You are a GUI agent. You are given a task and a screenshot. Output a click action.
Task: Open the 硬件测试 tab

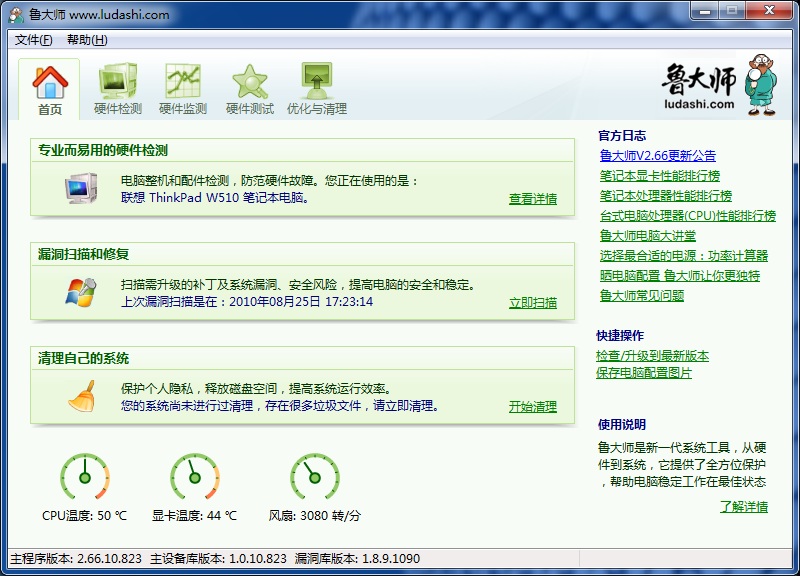tap(249, 90)
